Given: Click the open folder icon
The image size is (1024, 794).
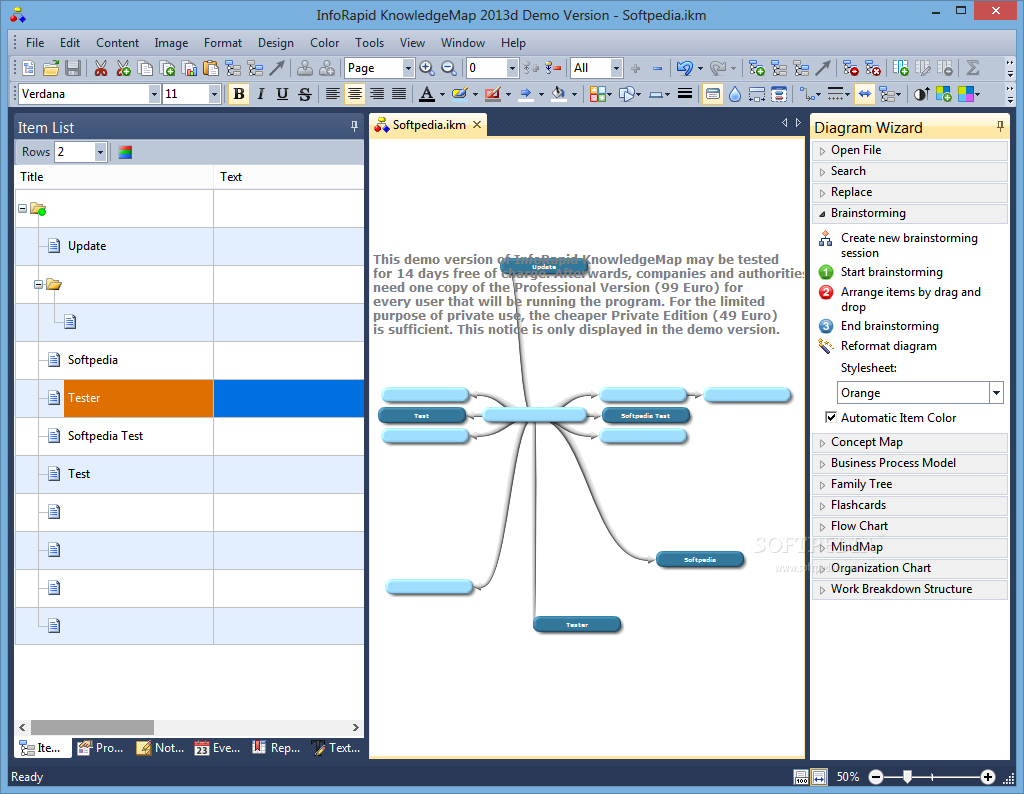Looking at the screenshot, I should (51, 68).
